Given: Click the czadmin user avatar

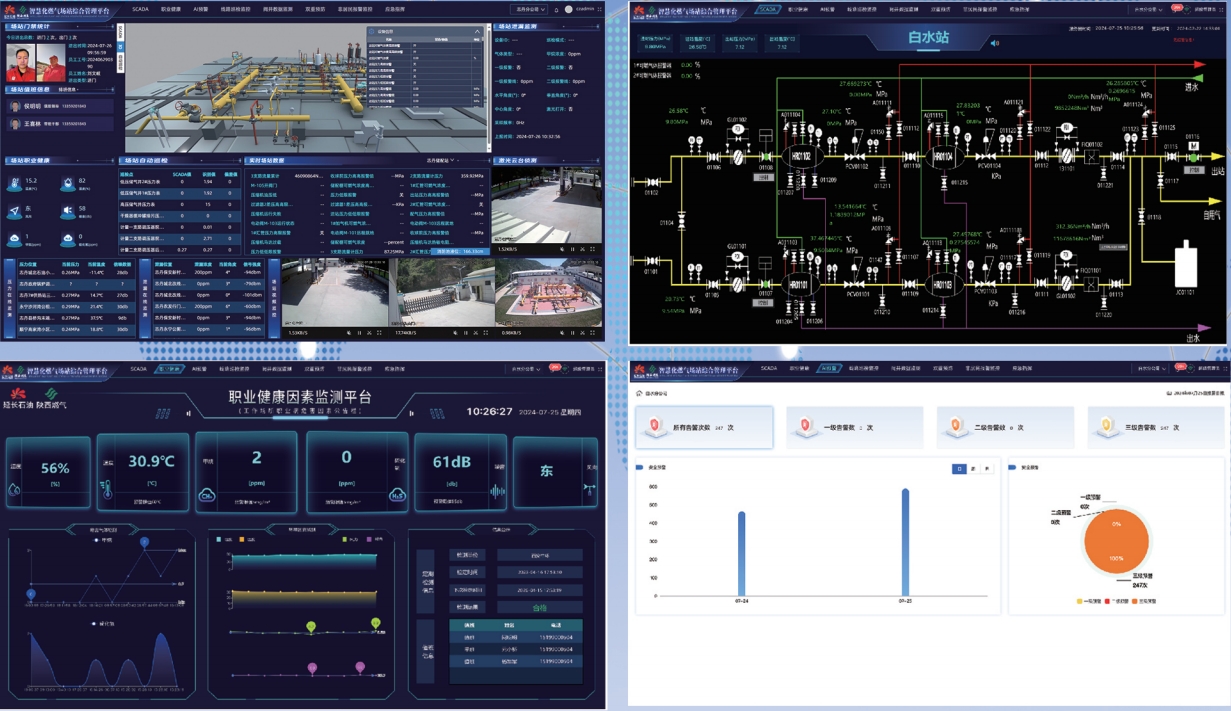Looking at the screenshot, I should [569, 9].
